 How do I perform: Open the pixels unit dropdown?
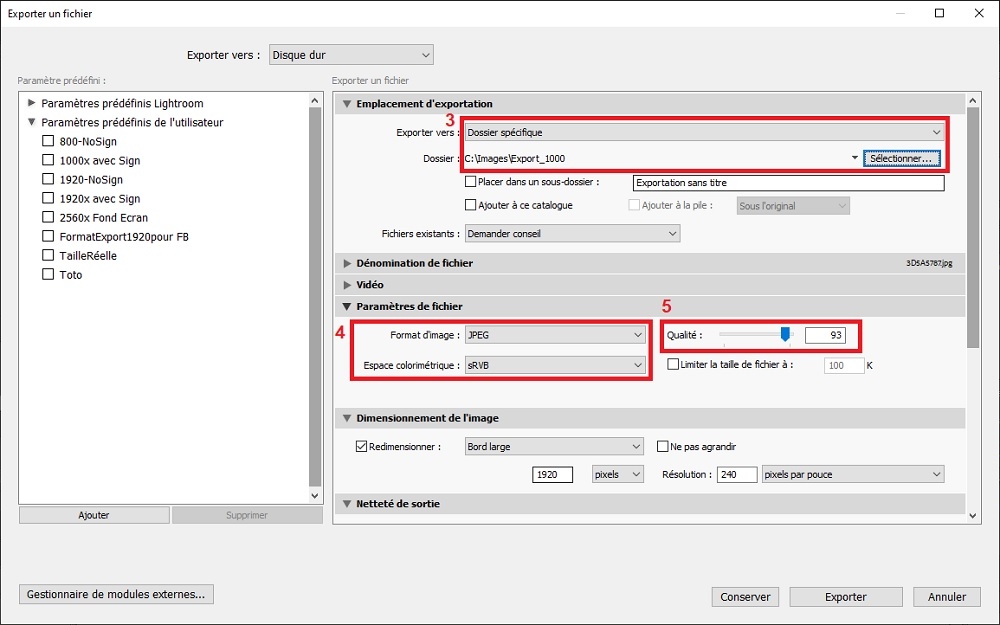[617, 474]
